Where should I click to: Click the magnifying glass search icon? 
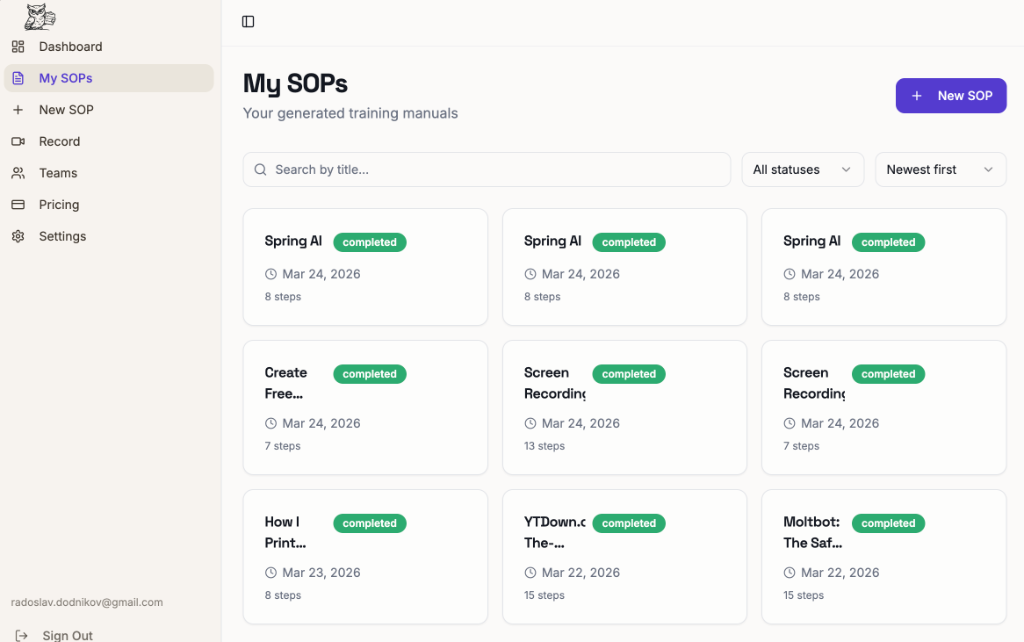pos(261,170)
